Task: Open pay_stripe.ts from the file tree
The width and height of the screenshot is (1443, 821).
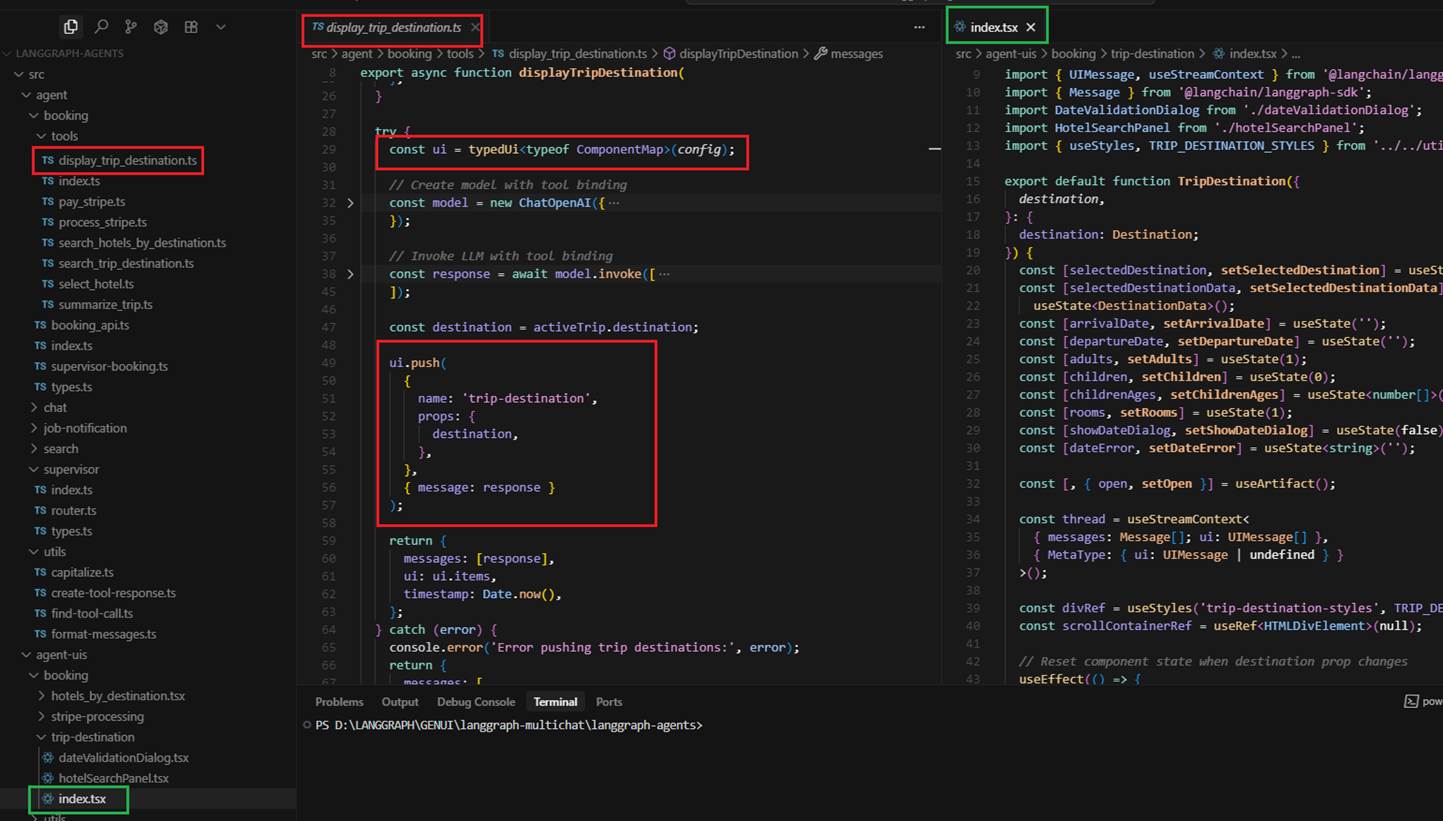Action: tap(91, 202)
